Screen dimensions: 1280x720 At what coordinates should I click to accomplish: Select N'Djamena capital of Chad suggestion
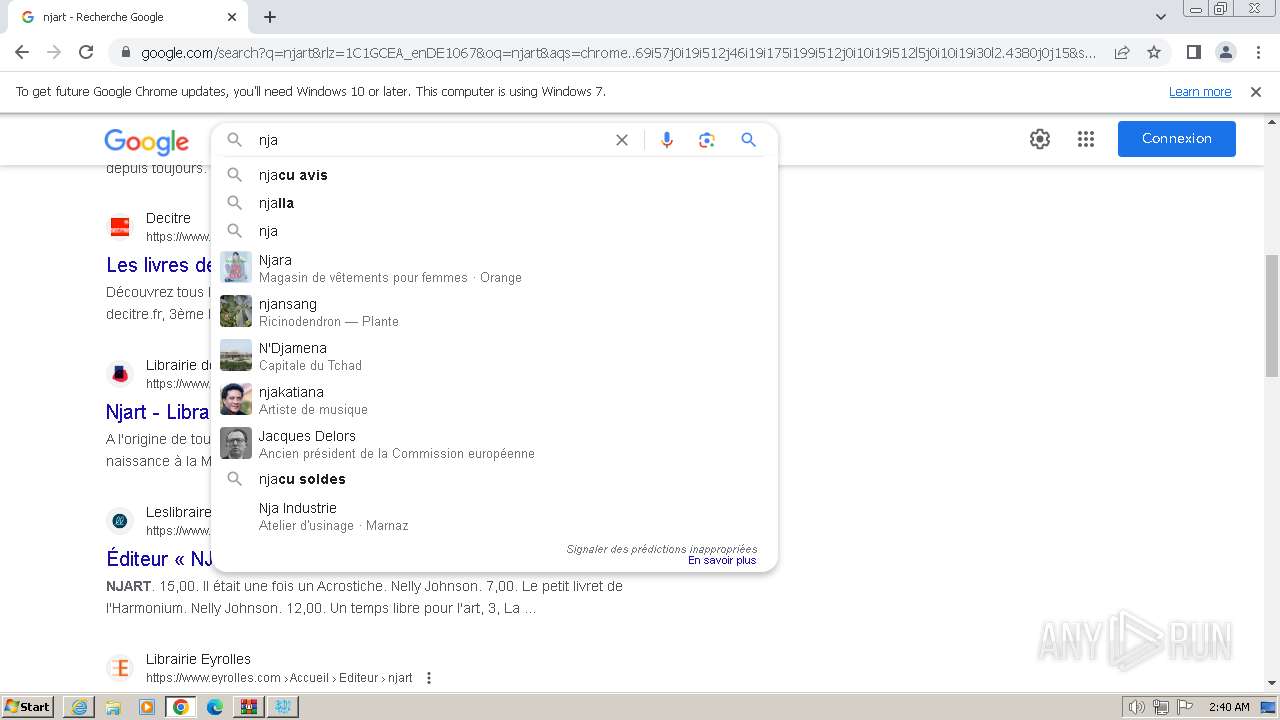[x=494, y=356]
